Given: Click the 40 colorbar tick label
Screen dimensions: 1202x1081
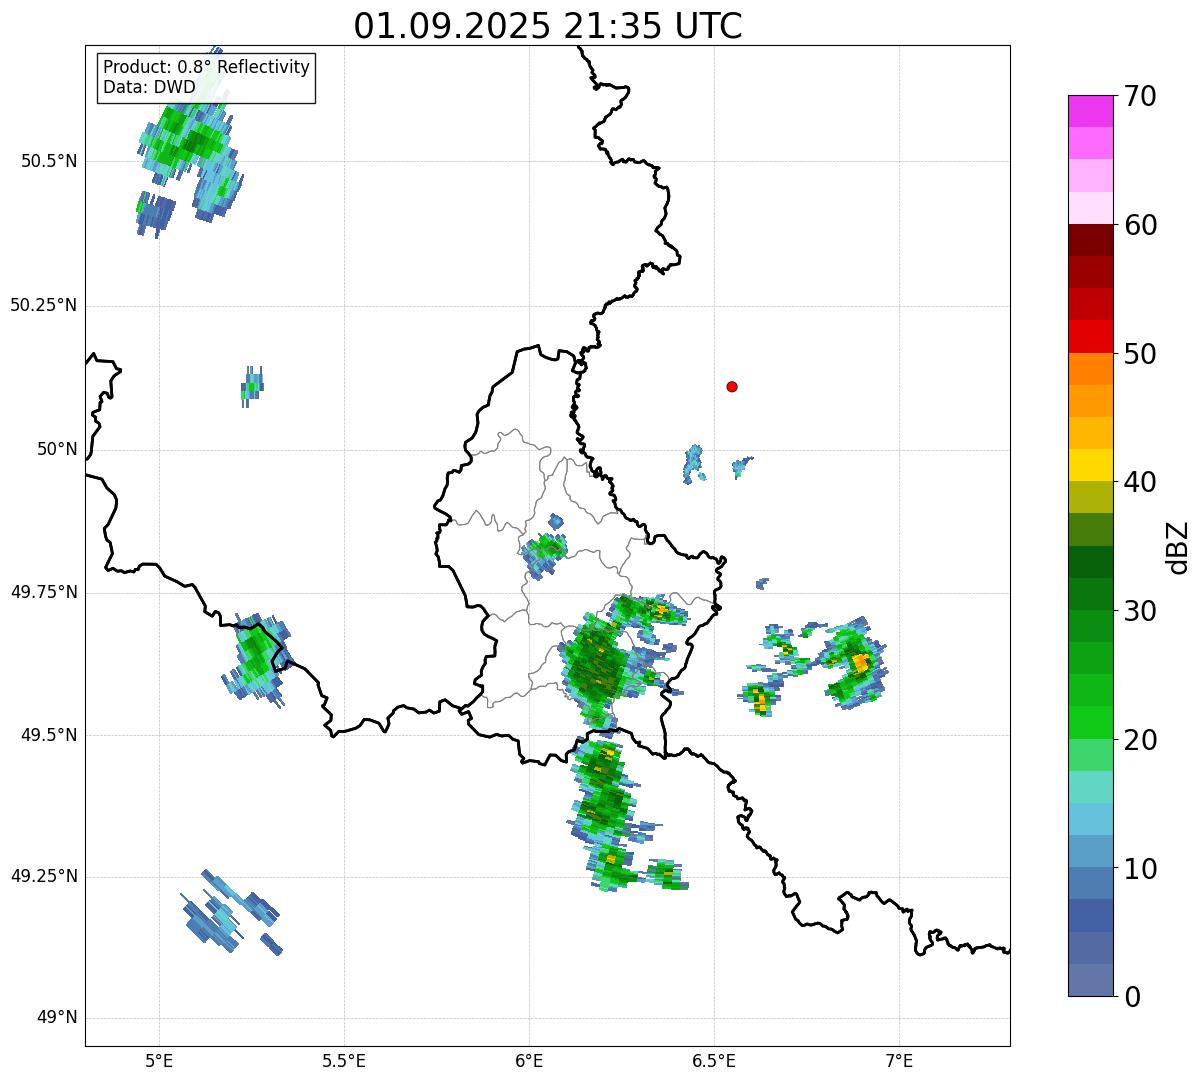Looking at the screenshot, I should [1139, 482].
